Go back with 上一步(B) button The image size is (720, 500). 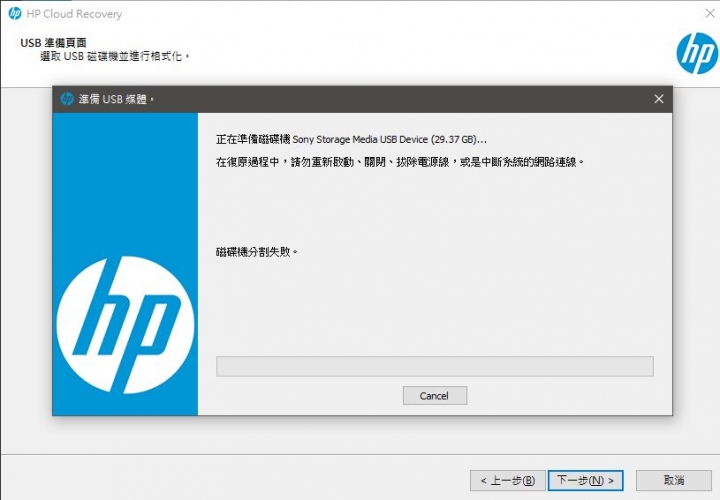(x=507, y=480)
